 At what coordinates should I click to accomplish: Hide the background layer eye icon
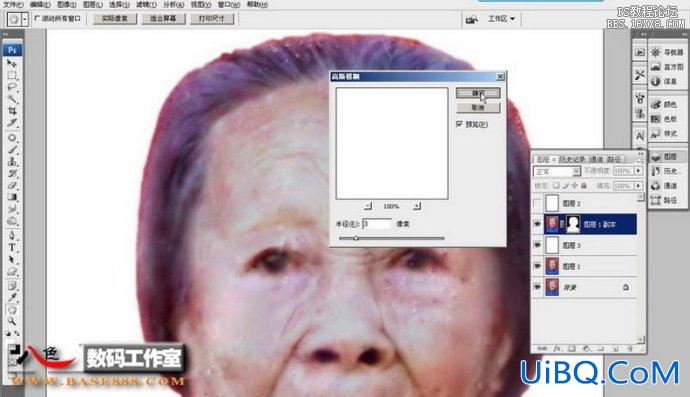pos(537,287)
